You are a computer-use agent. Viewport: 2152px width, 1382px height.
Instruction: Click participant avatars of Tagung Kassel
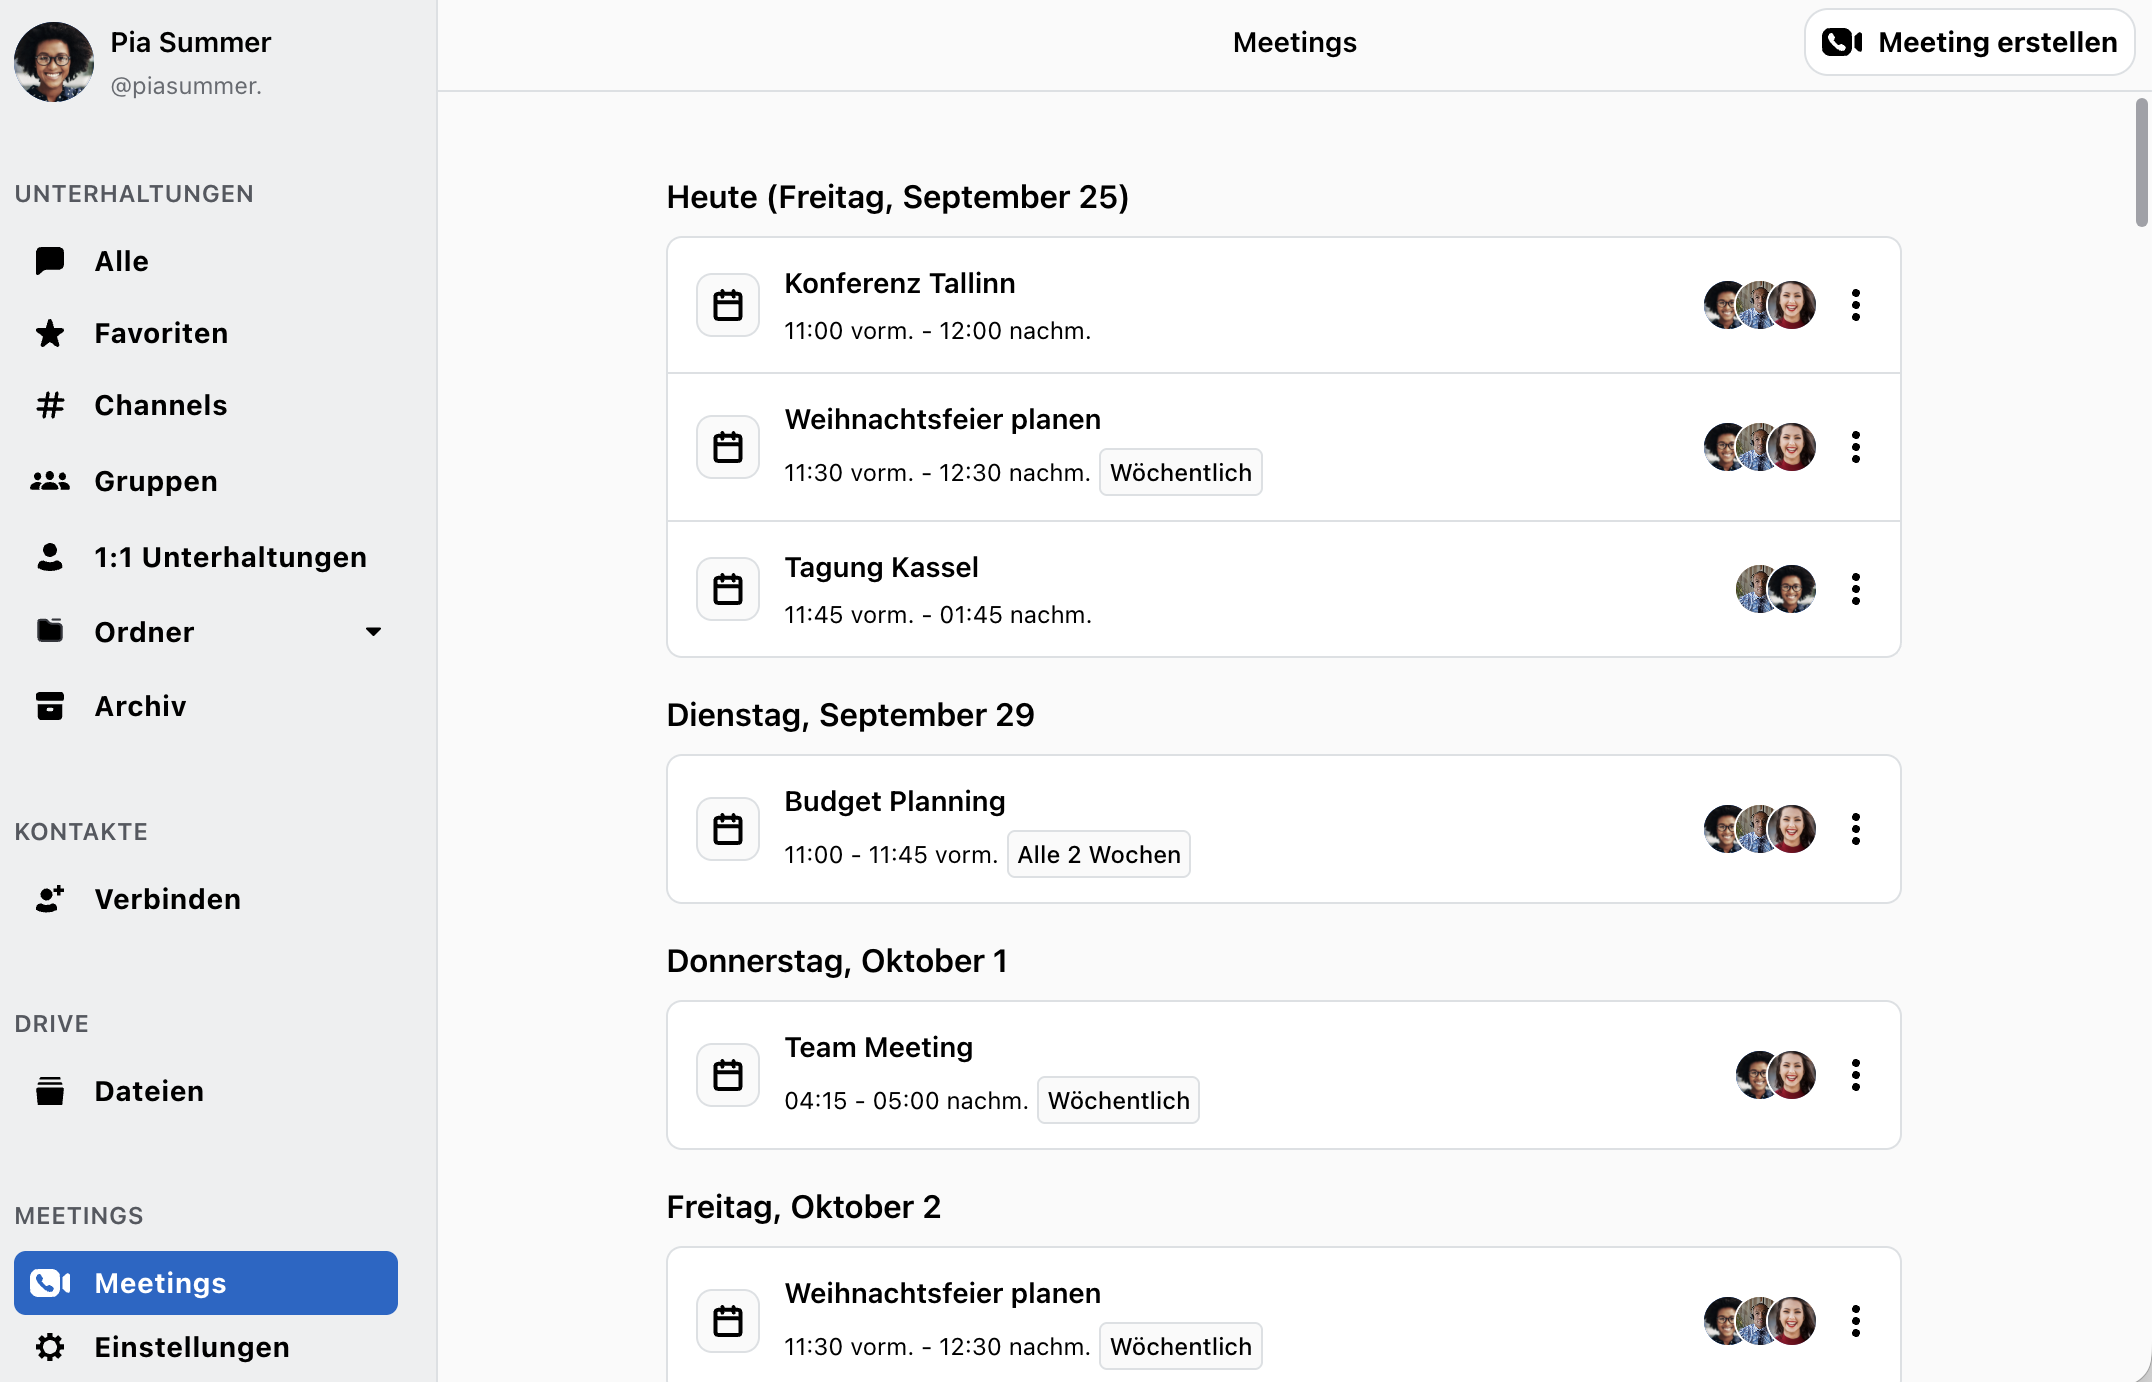pyautogui.click(x=1776, y=589)
